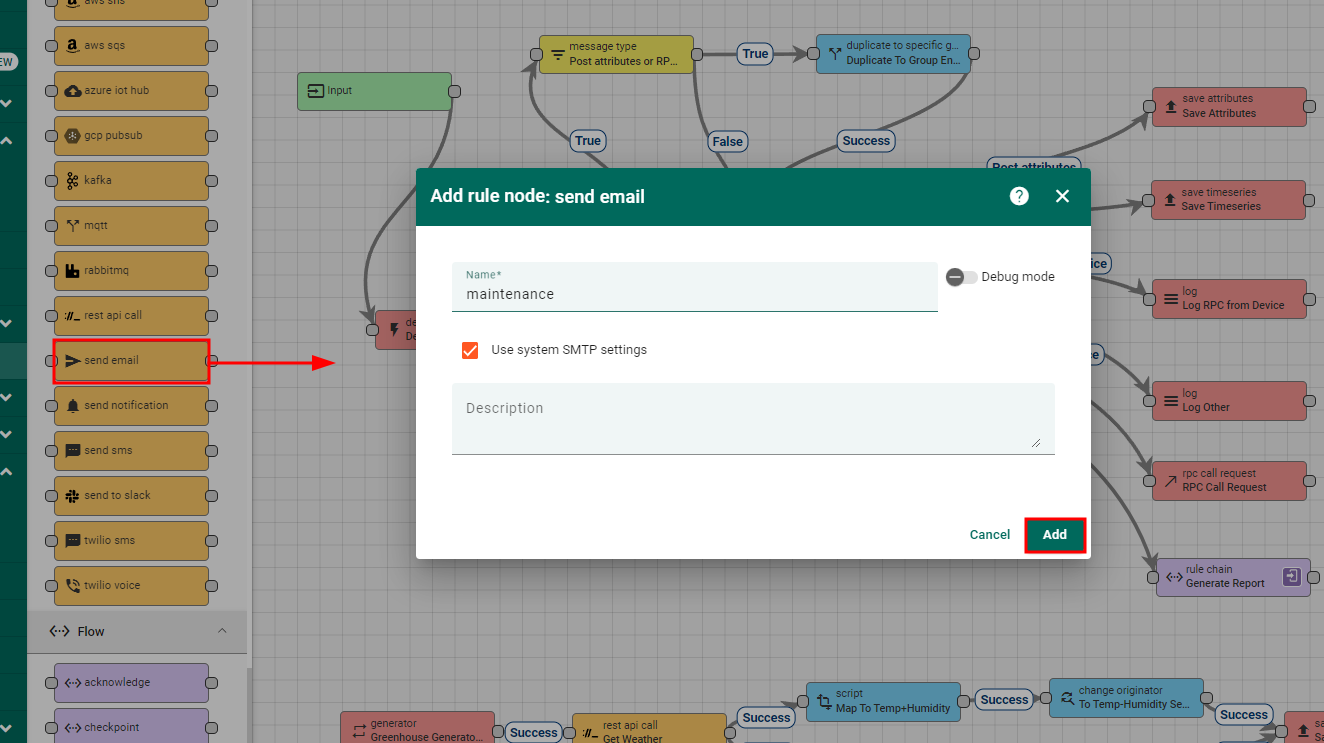The image size is (1324, 743).
Task: Close the Add rule node dialog
Action: pyautogui.click(x=1062, y=196)
